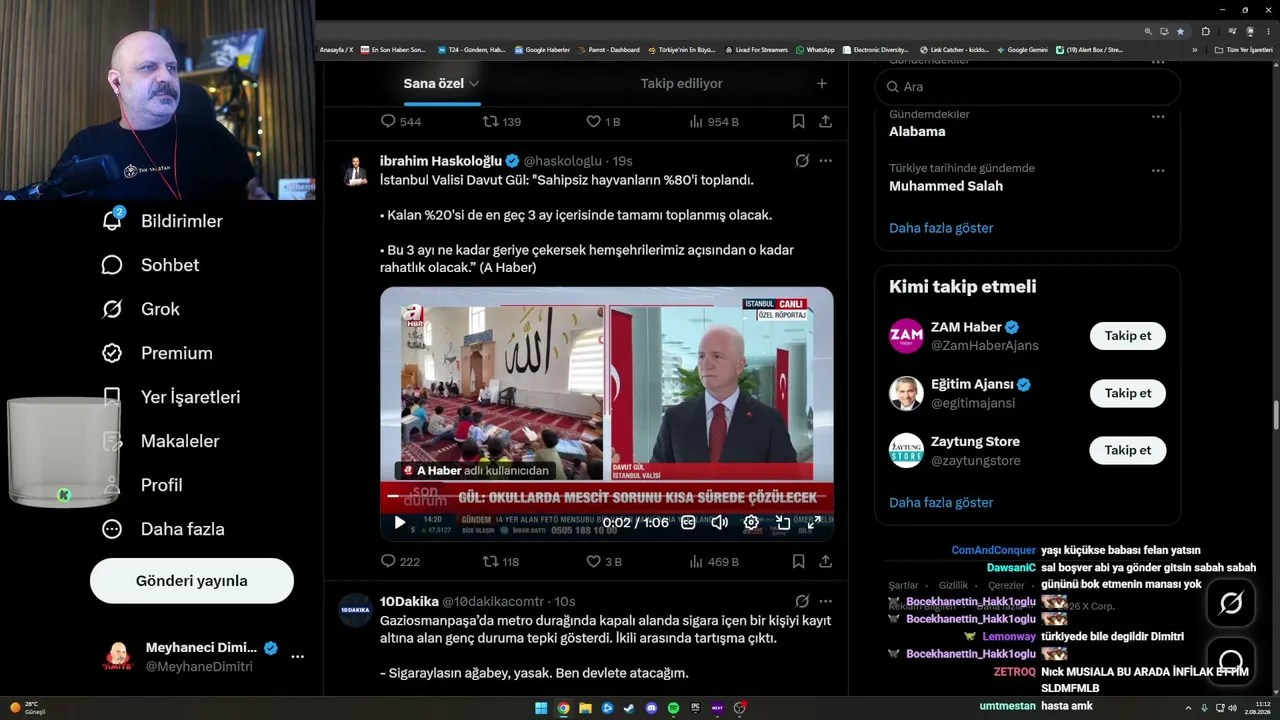Image resolution: width=1280 pixels, height=720 pixels.
Task: View analytics of post with 954 B views
Action: coord(714,122)
